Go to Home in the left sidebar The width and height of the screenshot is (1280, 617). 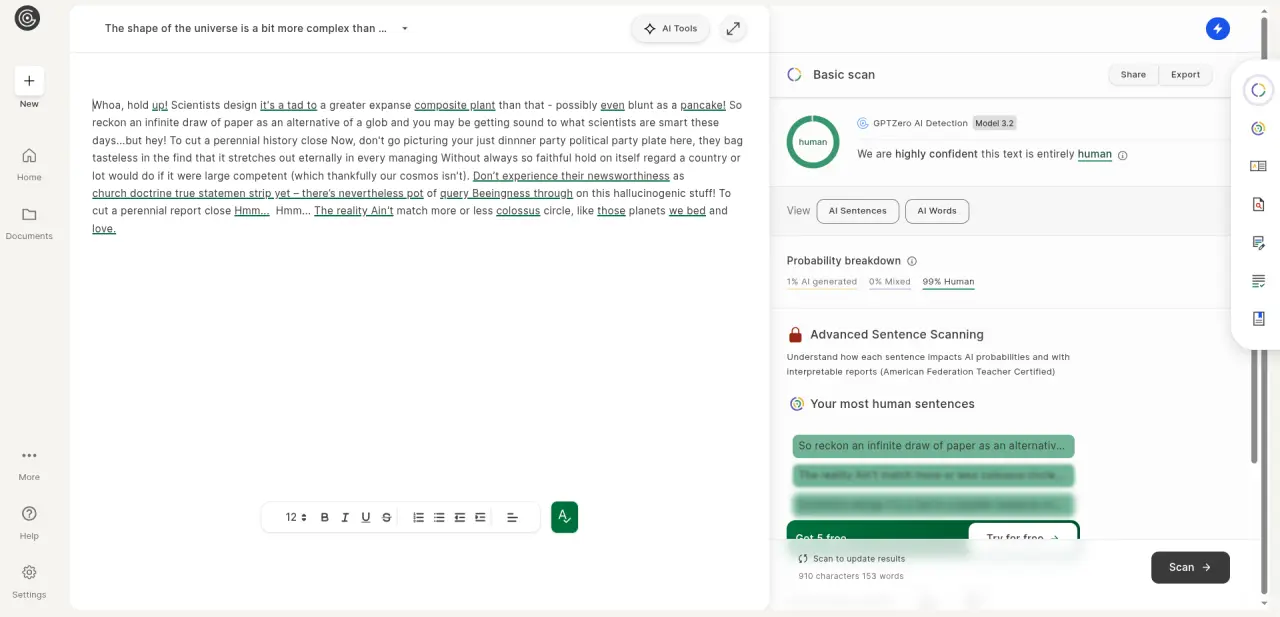pyautogui.click(x=29, y=164)
